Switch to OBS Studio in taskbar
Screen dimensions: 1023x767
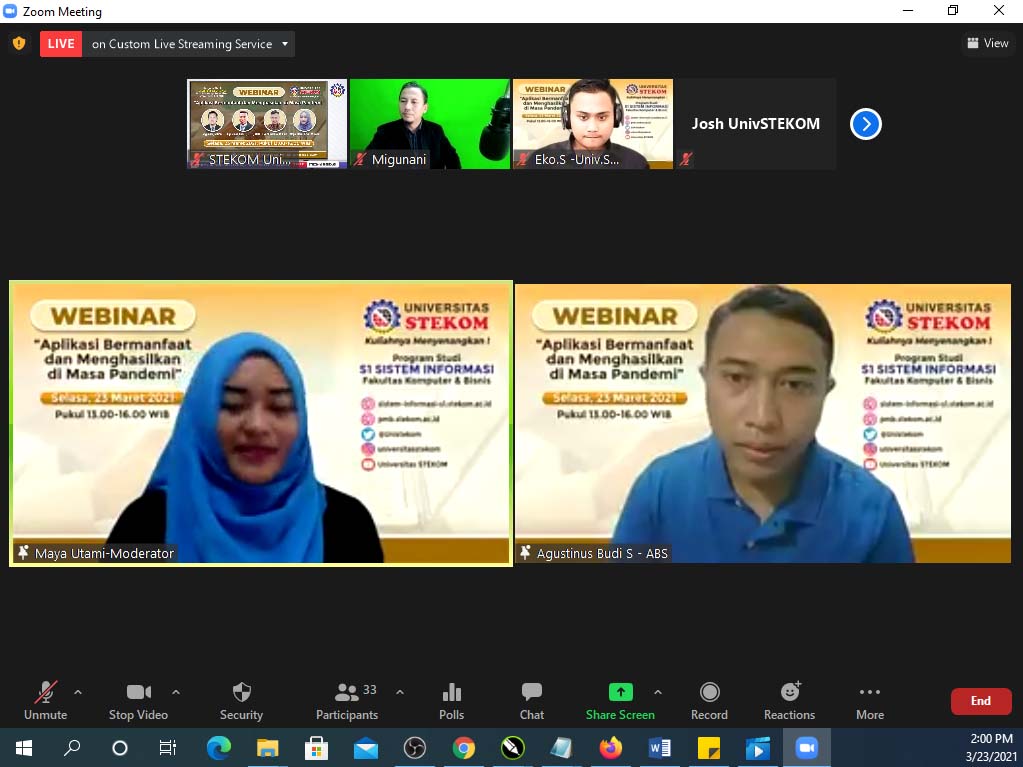click(415, 747)
